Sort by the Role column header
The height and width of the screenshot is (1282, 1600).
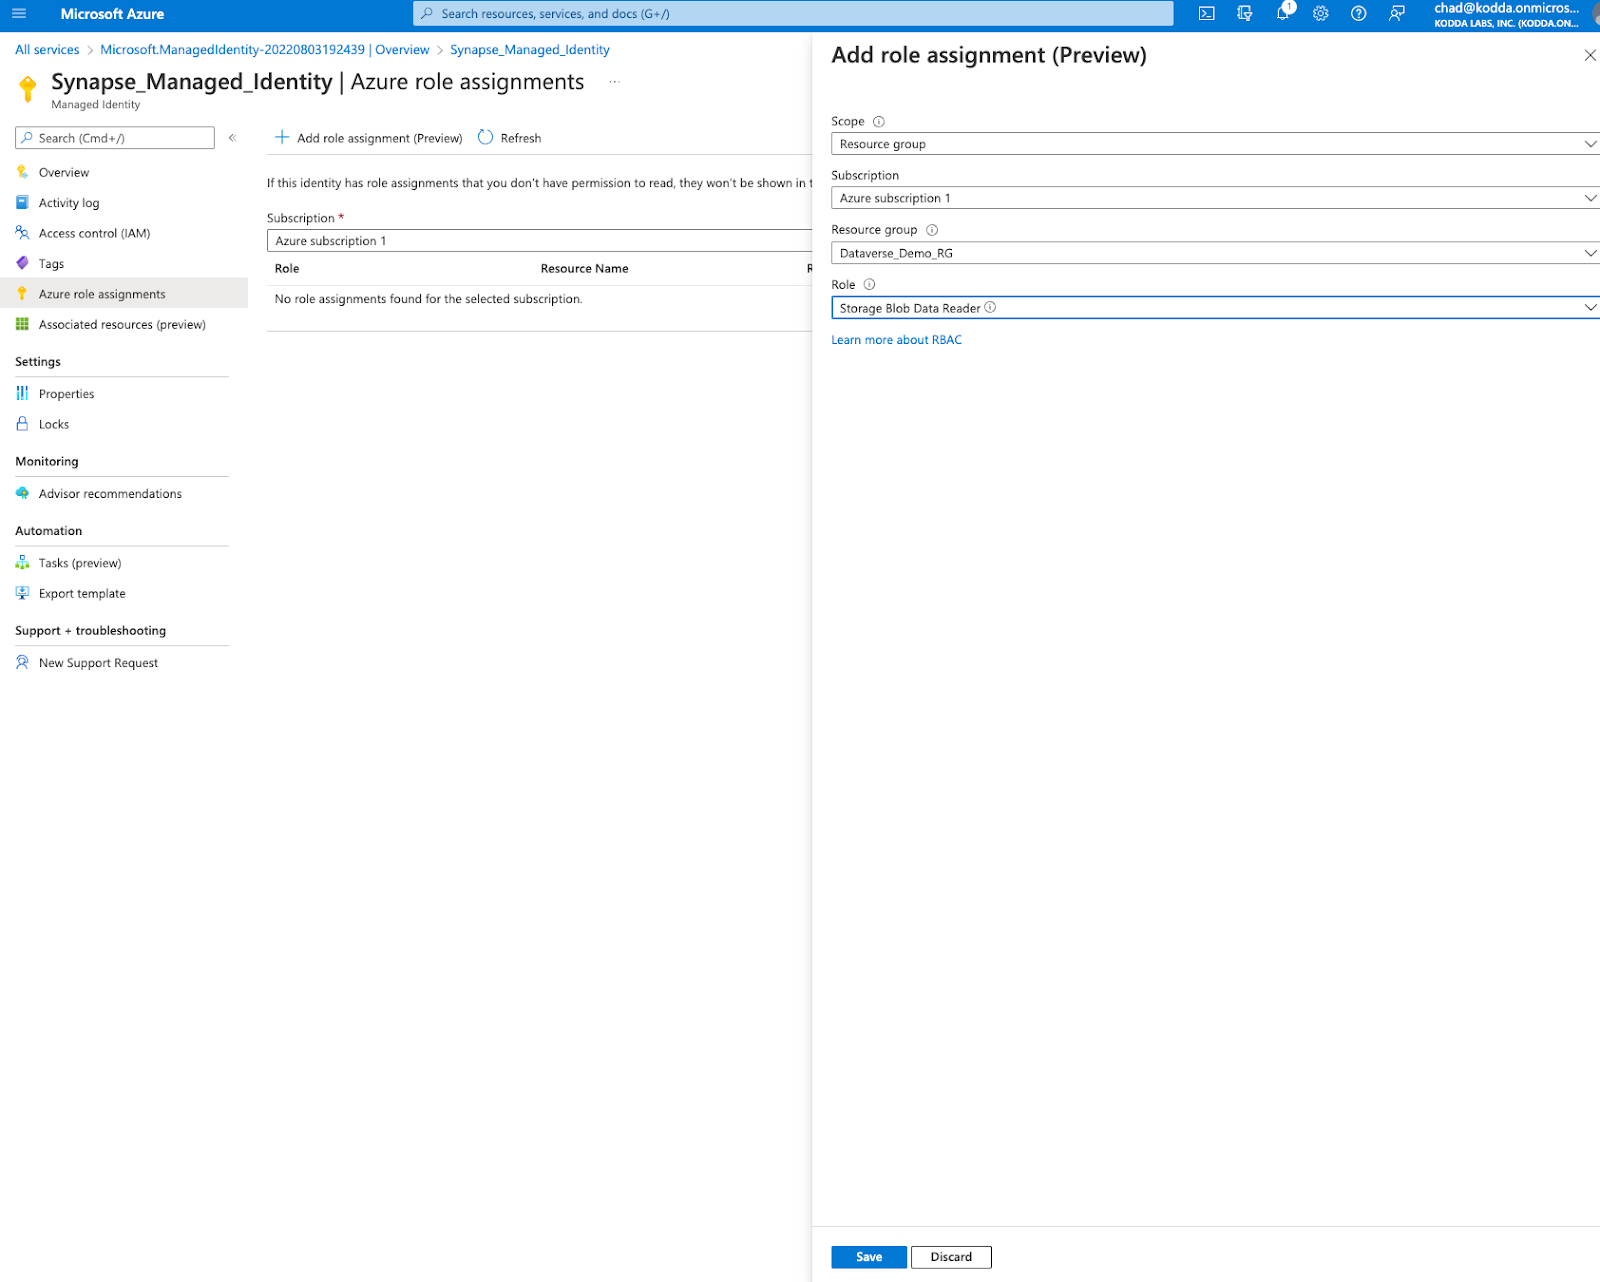coord(287,269)
